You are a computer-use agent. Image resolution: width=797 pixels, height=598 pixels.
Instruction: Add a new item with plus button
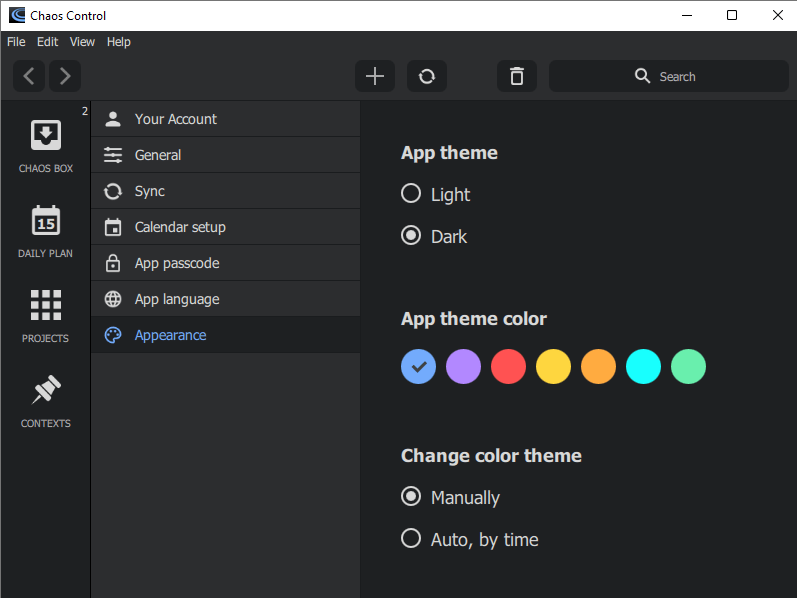pyautogui.click(x=375, y=76)
